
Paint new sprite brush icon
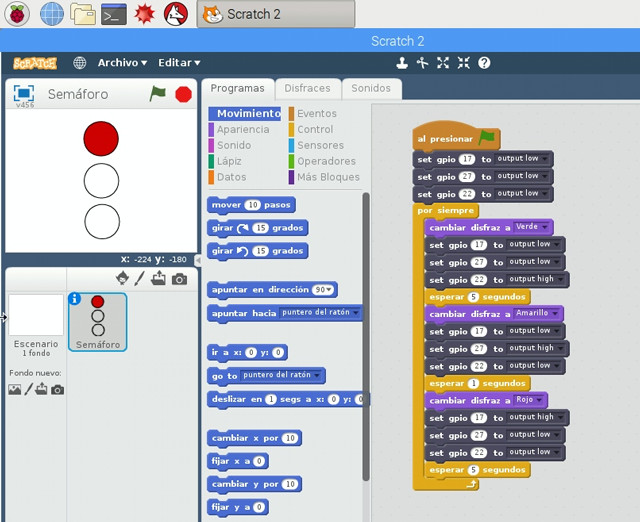[x=140, y=278]
